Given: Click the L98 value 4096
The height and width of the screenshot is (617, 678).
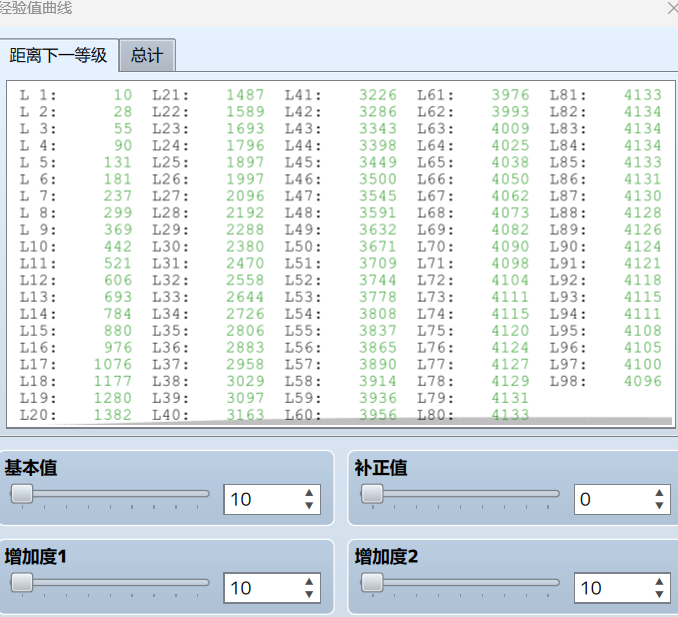Looking at the screenshot, I should point(643,381).
